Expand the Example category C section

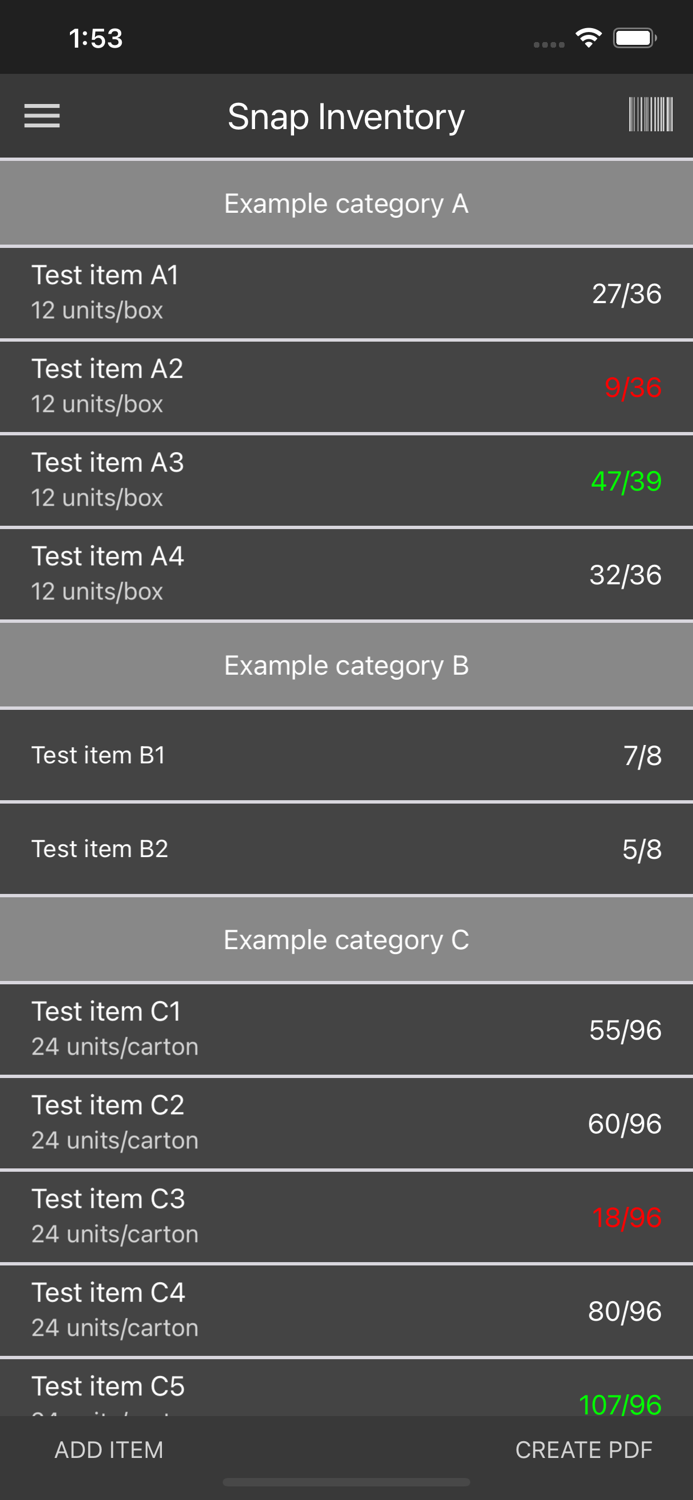(x=346, y=939)
